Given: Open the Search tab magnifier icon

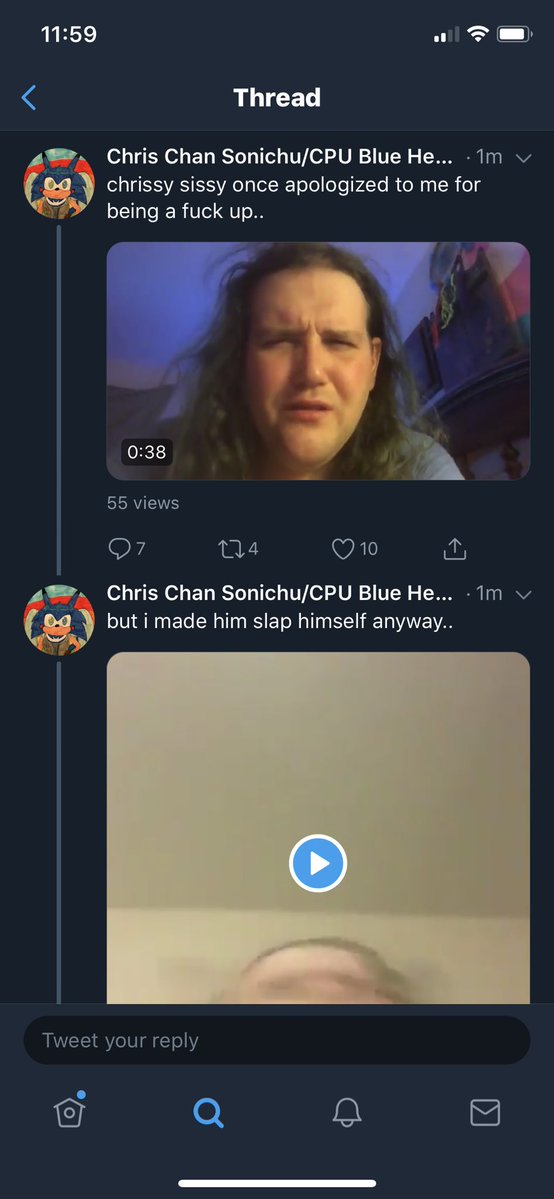Looking at the screenshot, I should click(208, 1113).
